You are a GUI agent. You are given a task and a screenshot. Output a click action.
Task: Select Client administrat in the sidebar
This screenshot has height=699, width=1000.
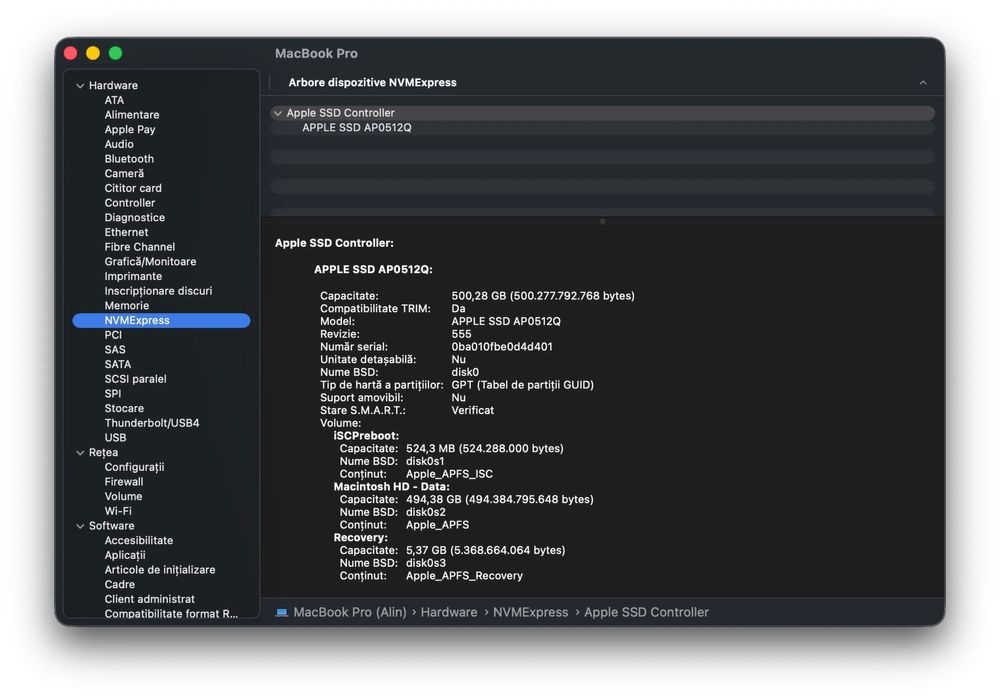pos(150,599)
